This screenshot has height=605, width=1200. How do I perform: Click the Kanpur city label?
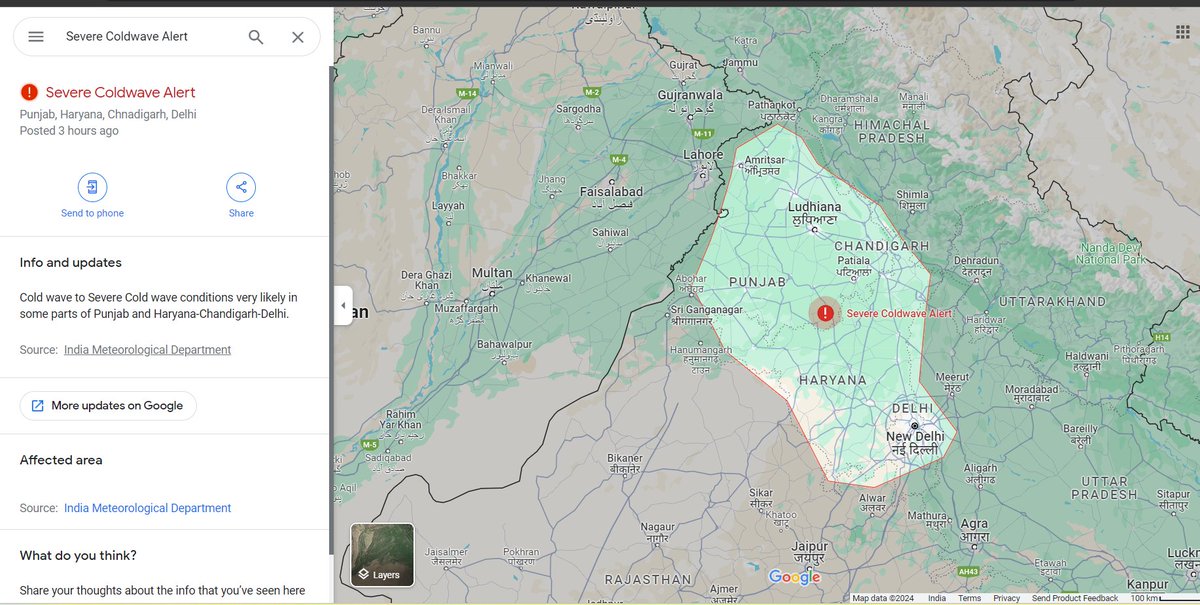pos(1146,584)
